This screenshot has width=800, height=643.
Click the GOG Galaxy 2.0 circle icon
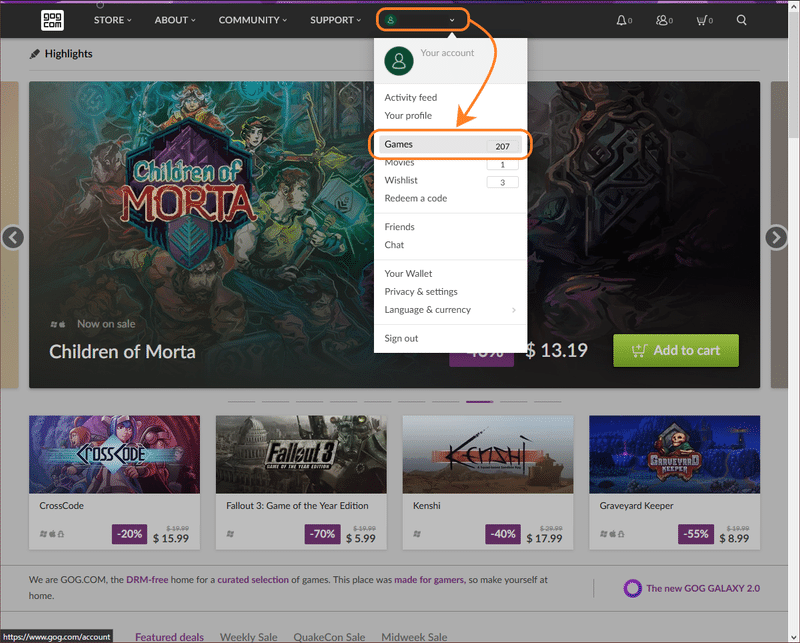point(632,588)
